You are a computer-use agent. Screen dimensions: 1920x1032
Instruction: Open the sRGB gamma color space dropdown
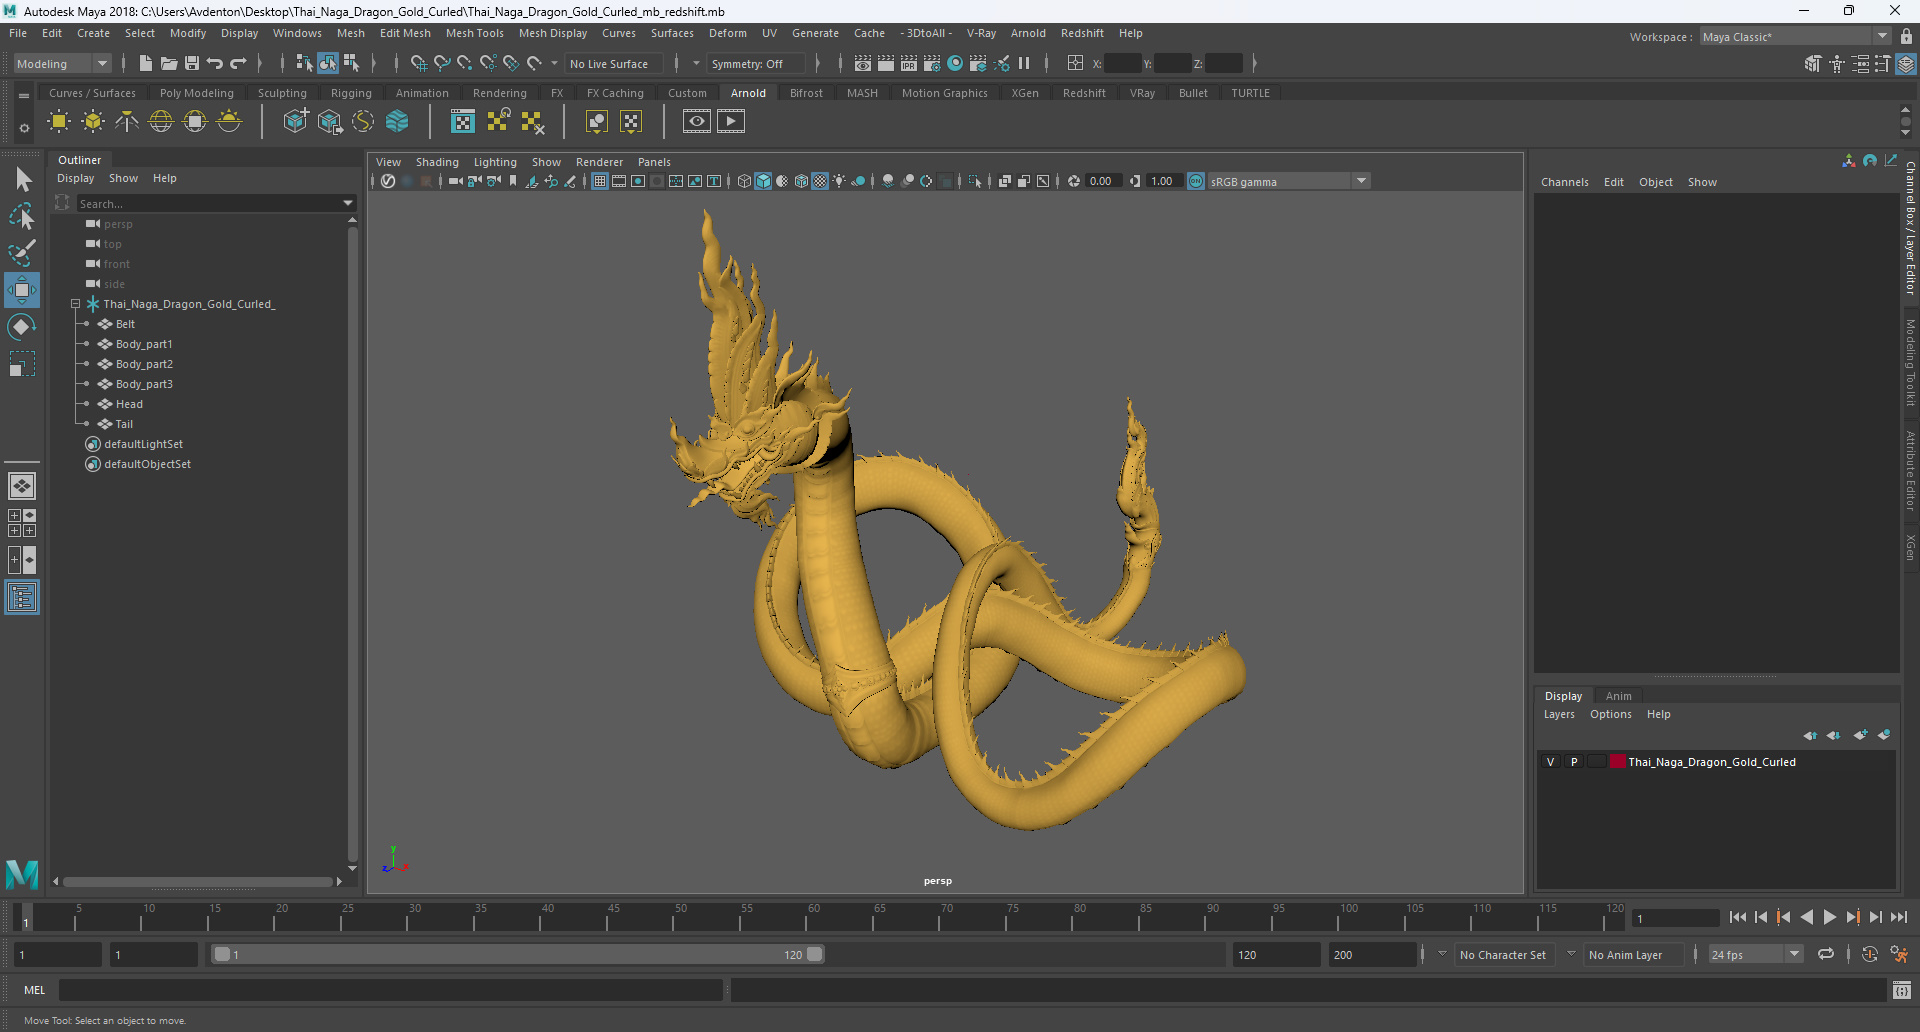[1289, 181]
